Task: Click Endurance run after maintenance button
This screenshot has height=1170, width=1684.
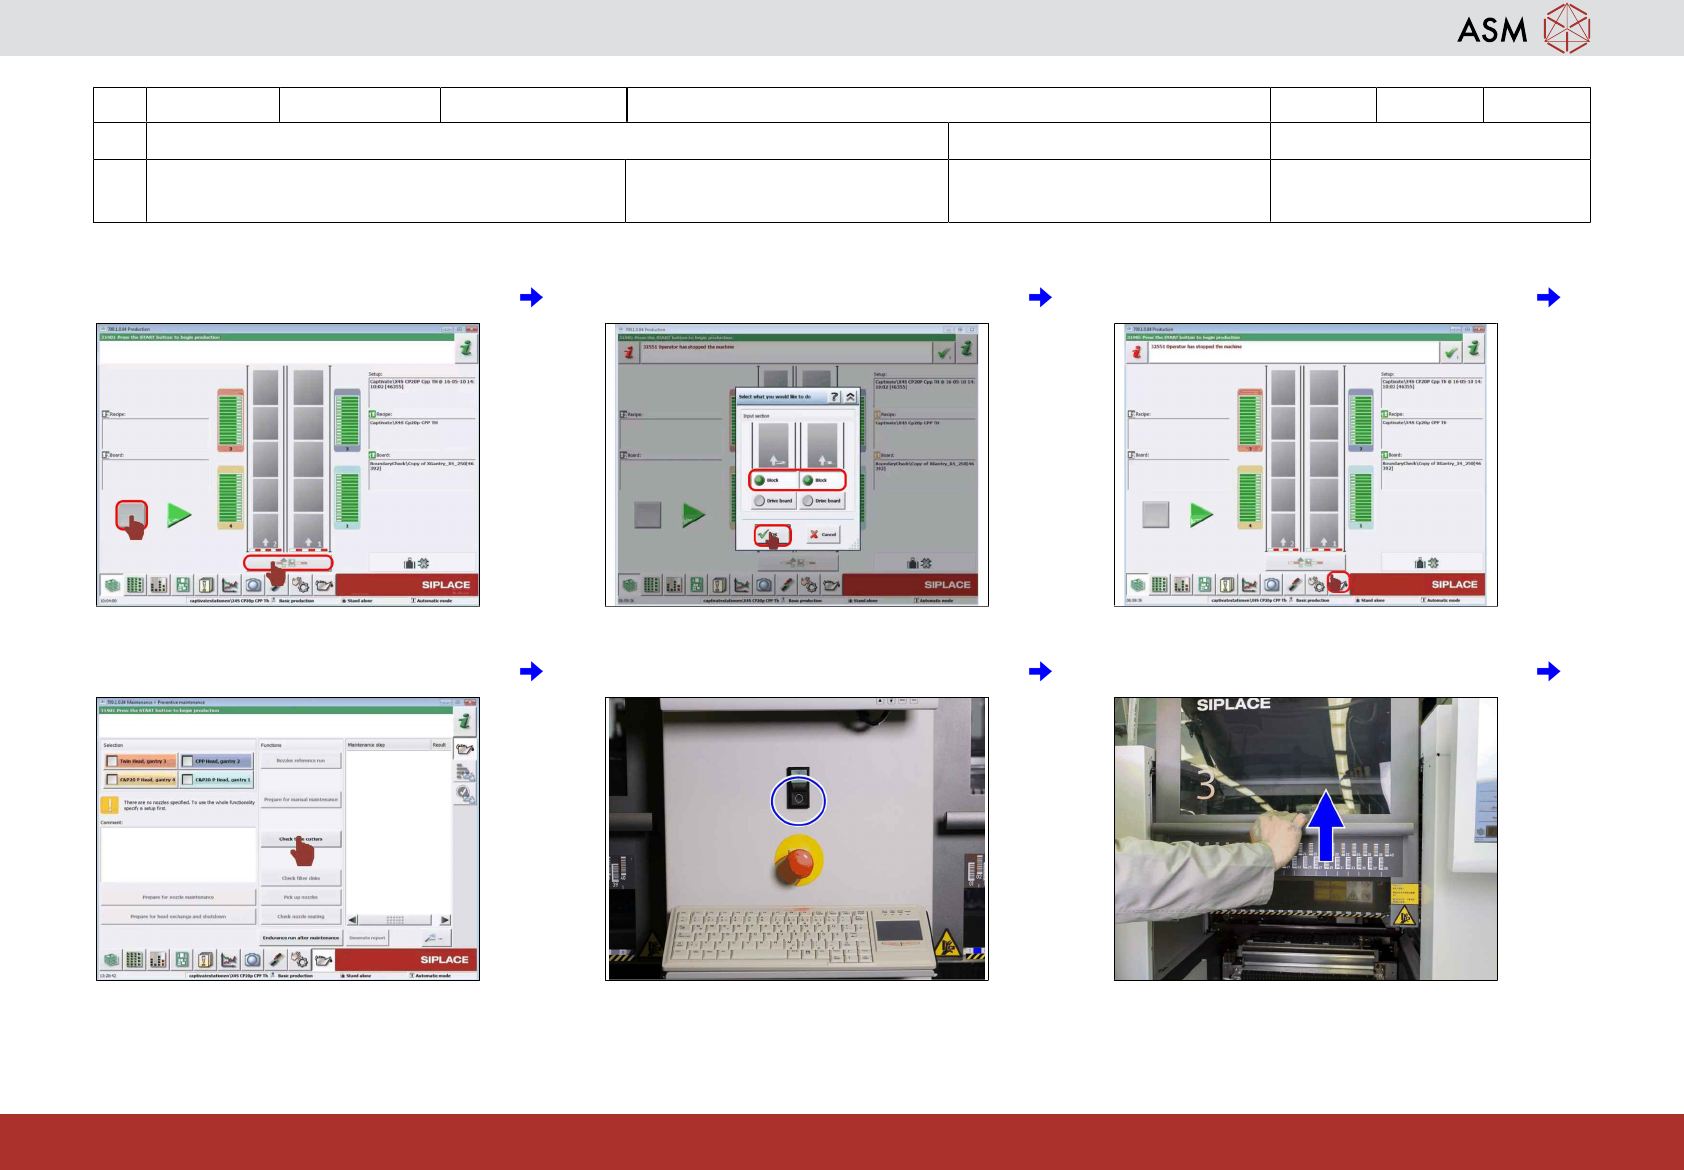Action: click(x=301, y=938)
